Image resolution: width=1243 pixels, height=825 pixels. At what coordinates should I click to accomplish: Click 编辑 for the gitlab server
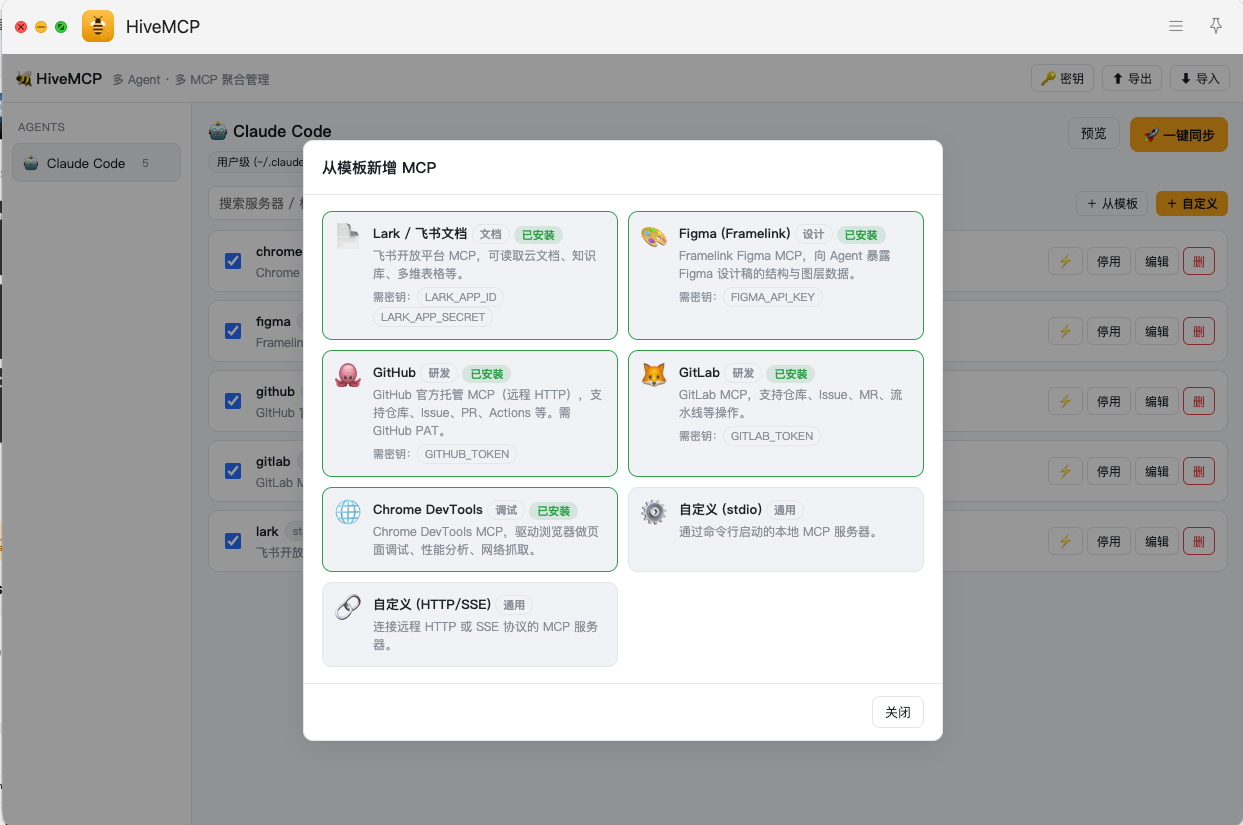pyautogui.click(x=1157, y=471)
